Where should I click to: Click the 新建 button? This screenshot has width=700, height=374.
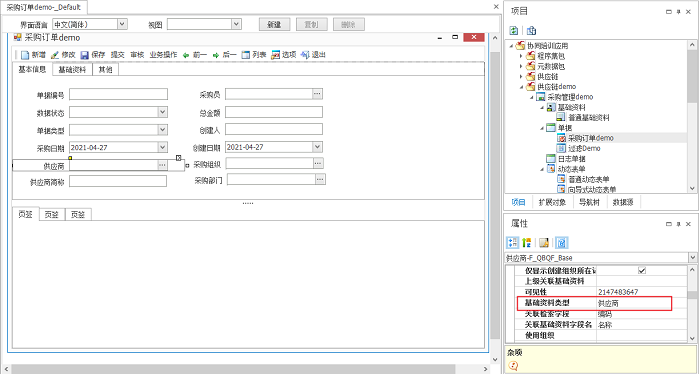click(x=274, y=25)
